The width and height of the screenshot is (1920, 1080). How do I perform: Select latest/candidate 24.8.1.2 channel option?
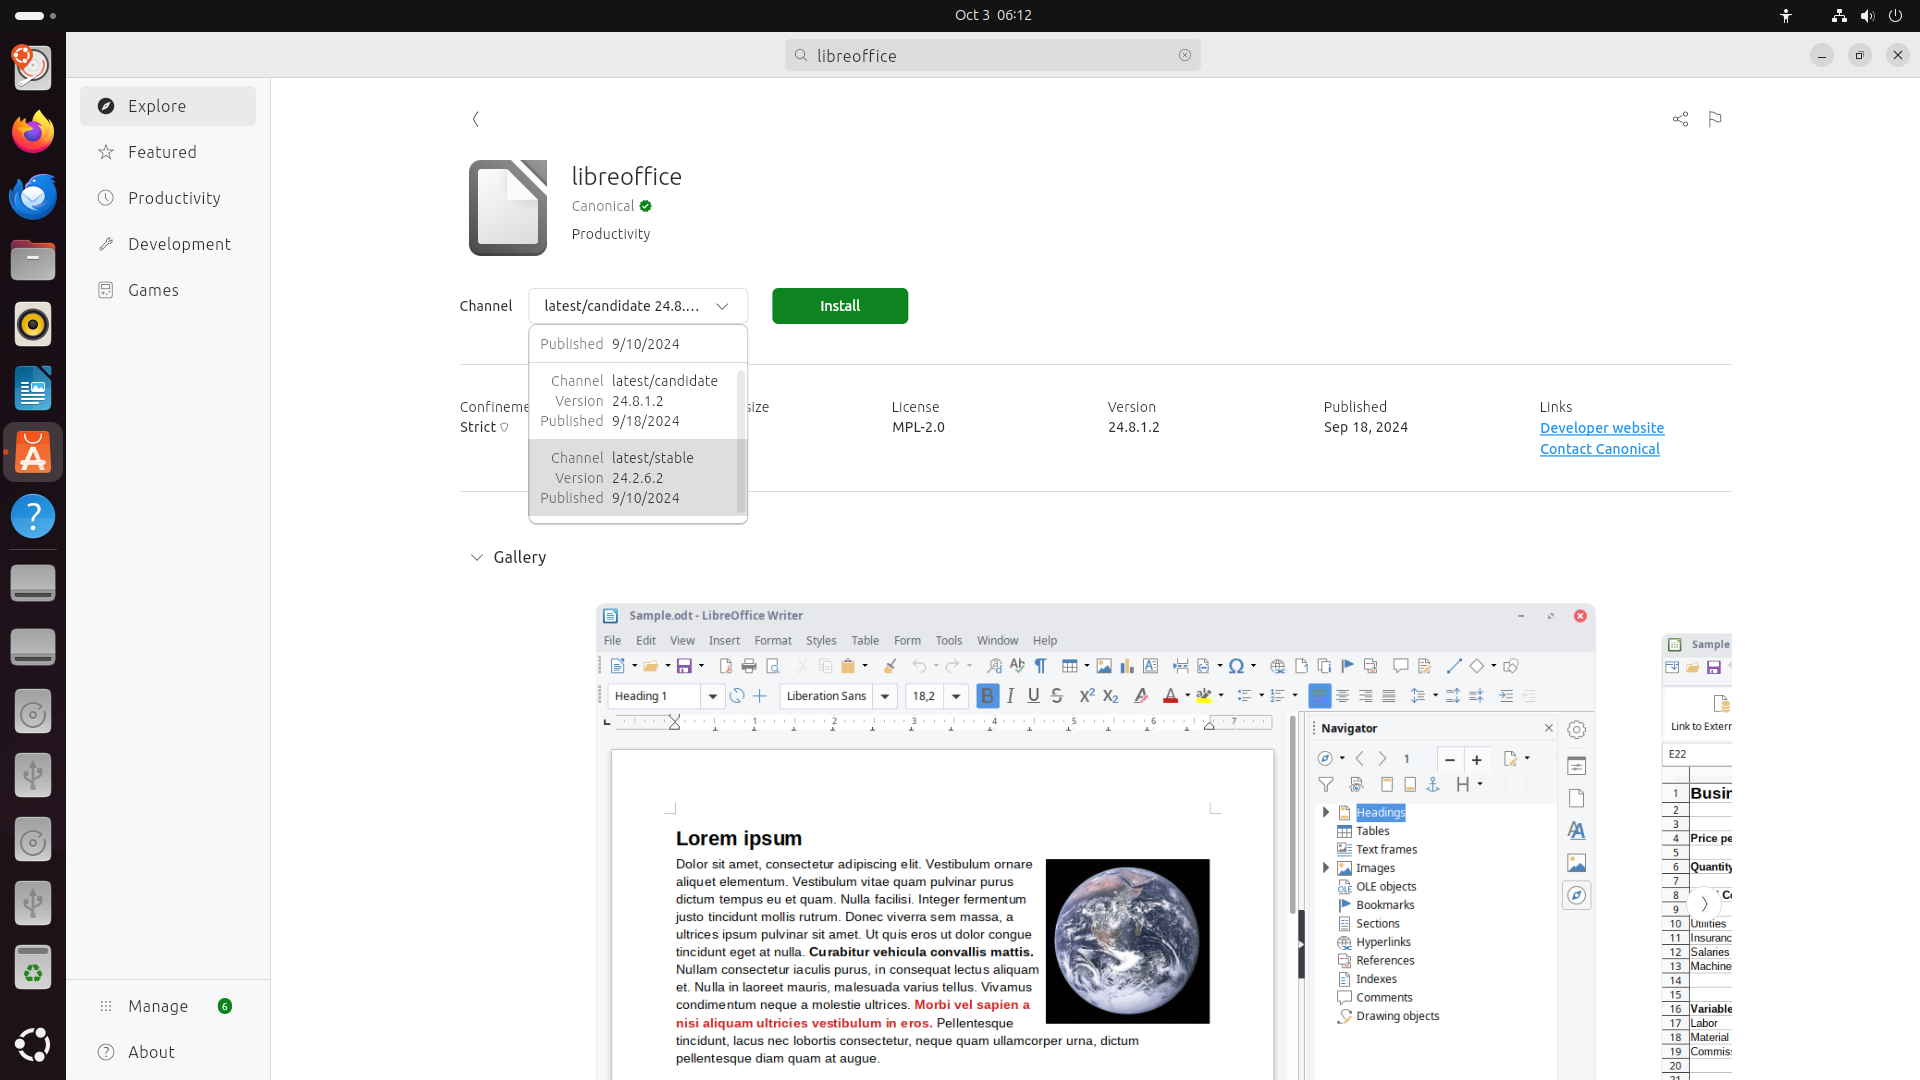[x=633, y=401]
